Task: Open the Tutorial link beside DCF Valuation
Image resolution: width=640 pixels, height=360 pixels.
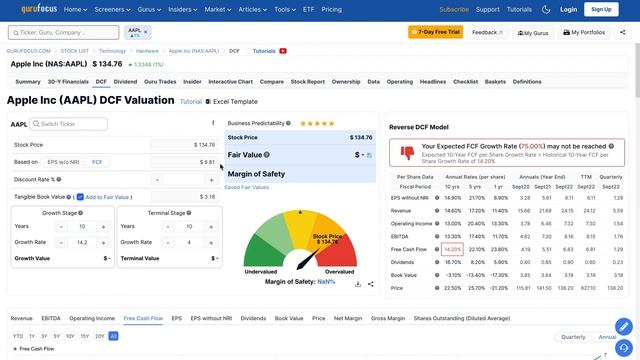Action: pos(191,102)
